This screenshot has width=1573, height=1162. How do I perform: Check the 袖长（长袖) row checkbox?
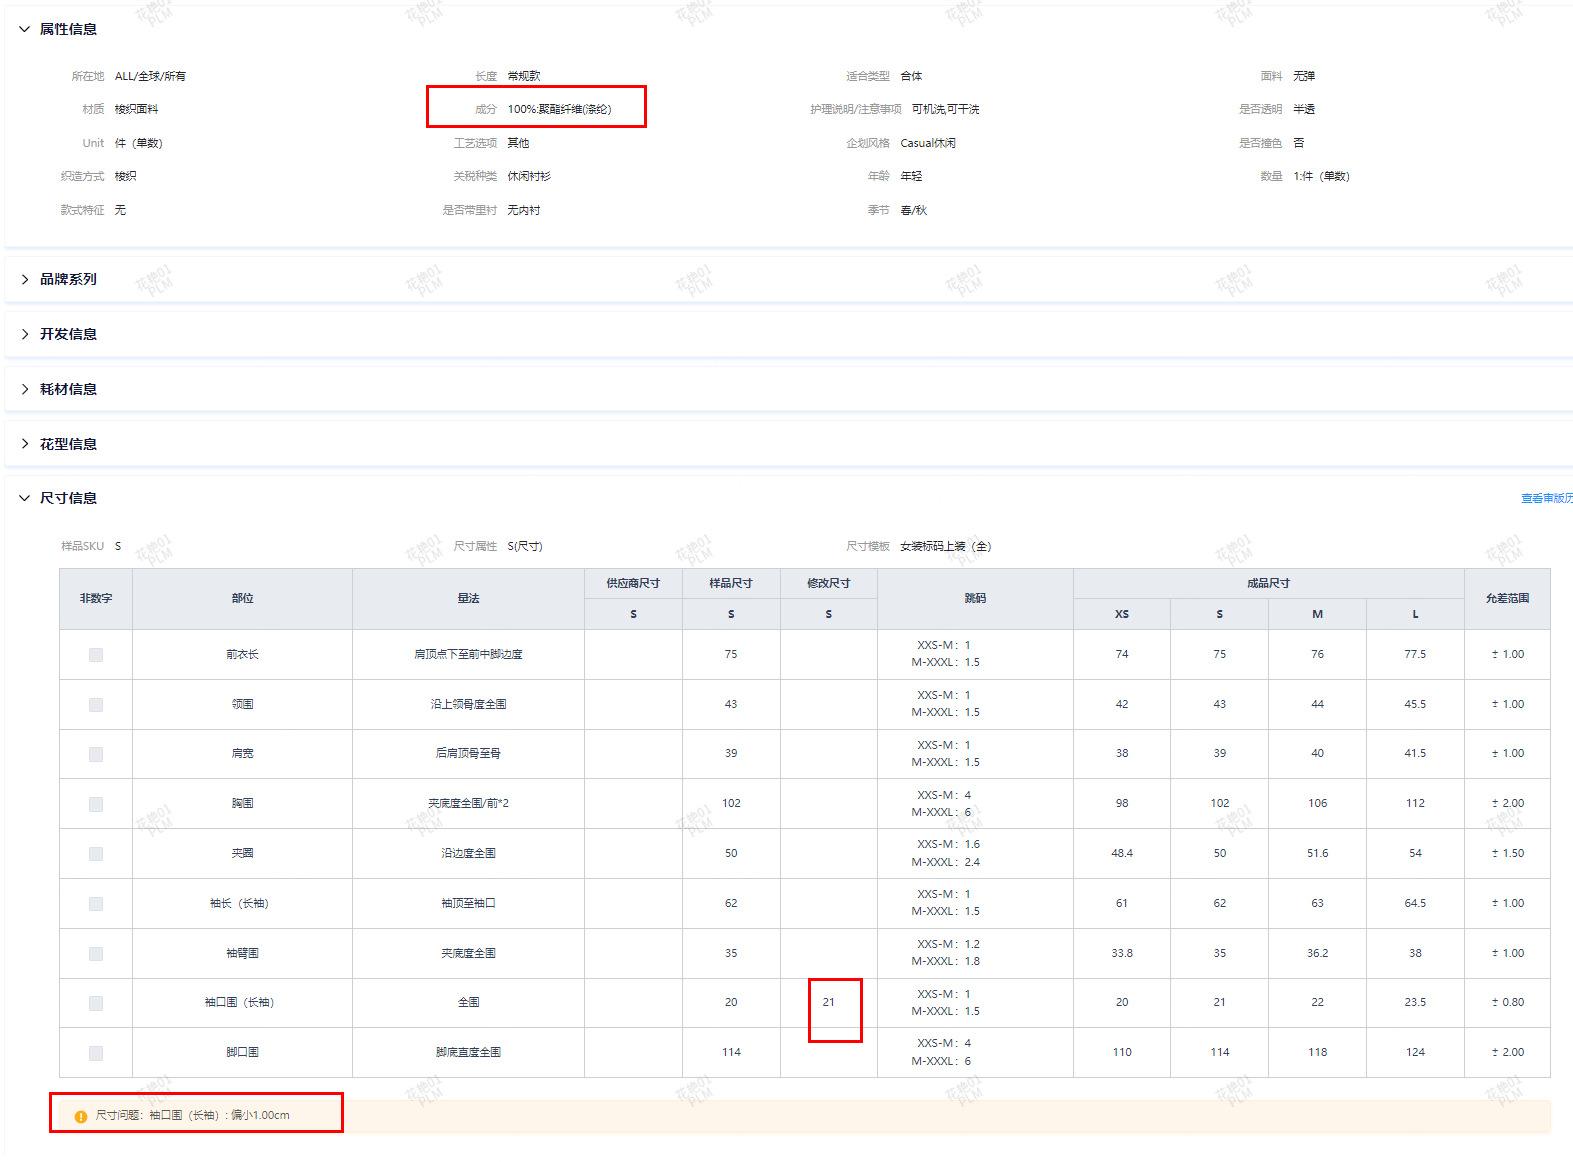96,904
